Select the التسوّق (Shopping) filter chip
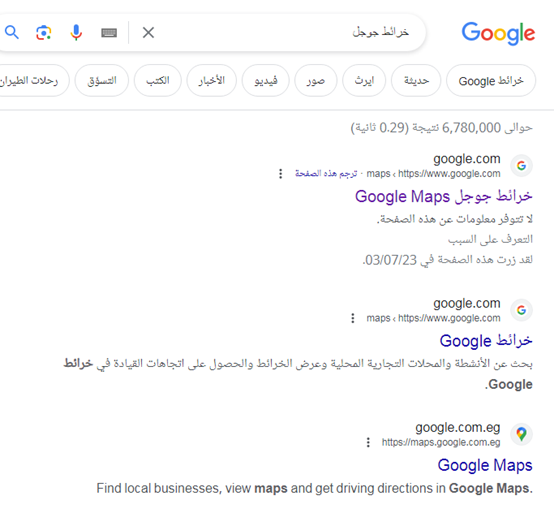 click(x=102, y=81)
